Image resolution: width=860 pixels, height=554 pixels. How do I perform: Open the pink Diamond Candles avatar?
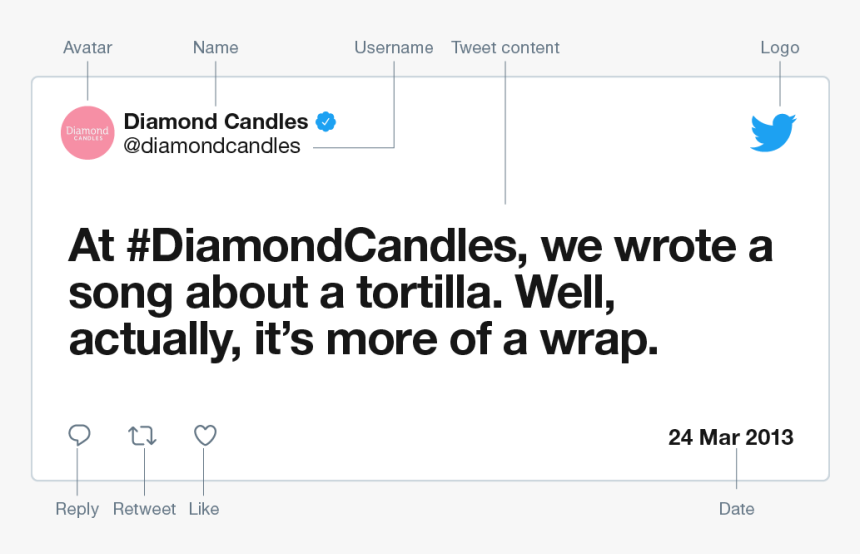(x=87, y=132)
